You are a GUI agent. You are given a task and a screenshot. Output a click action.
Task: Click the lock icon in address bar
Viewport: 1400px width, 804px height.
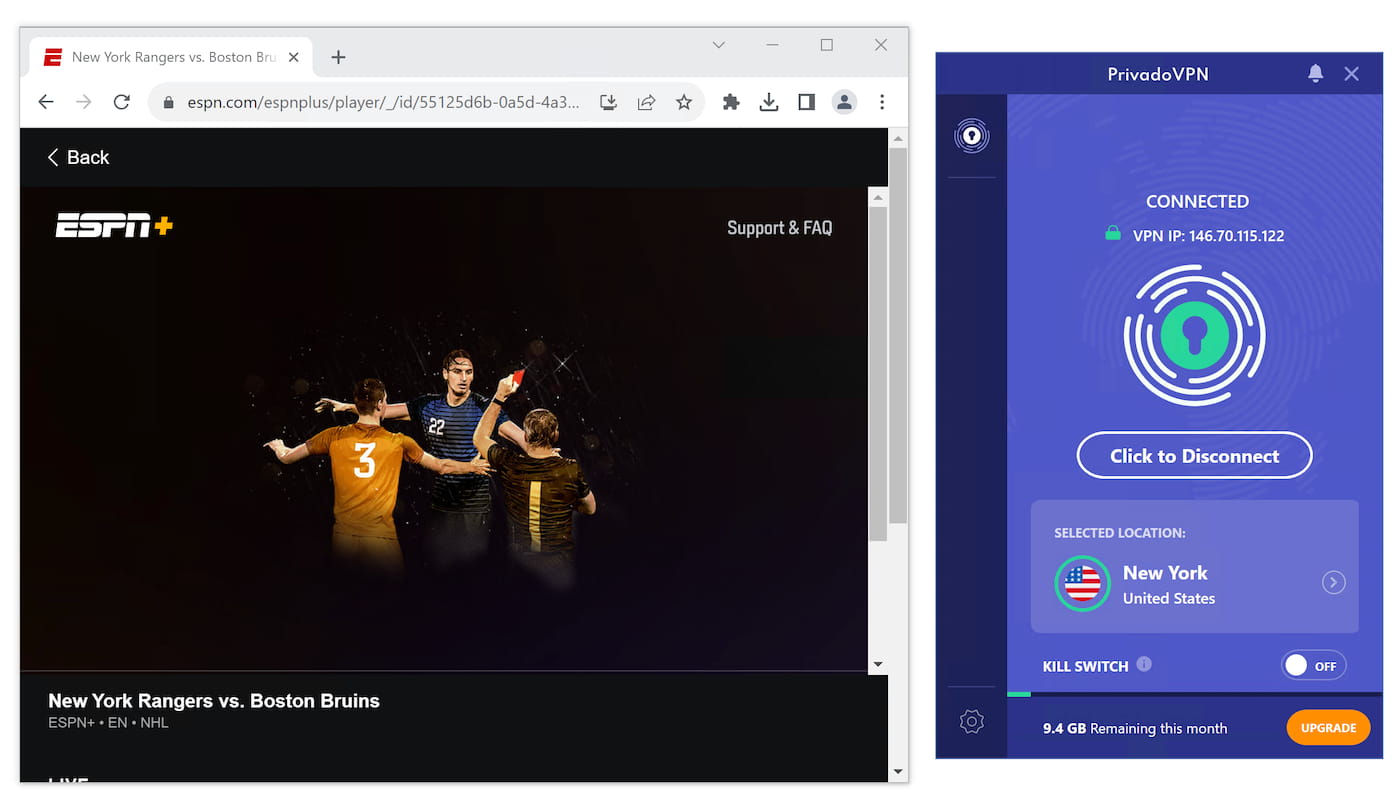168,102
